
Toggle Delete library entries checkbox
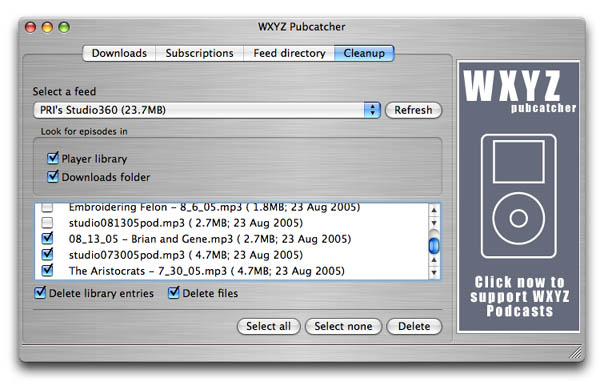[40, 293]
